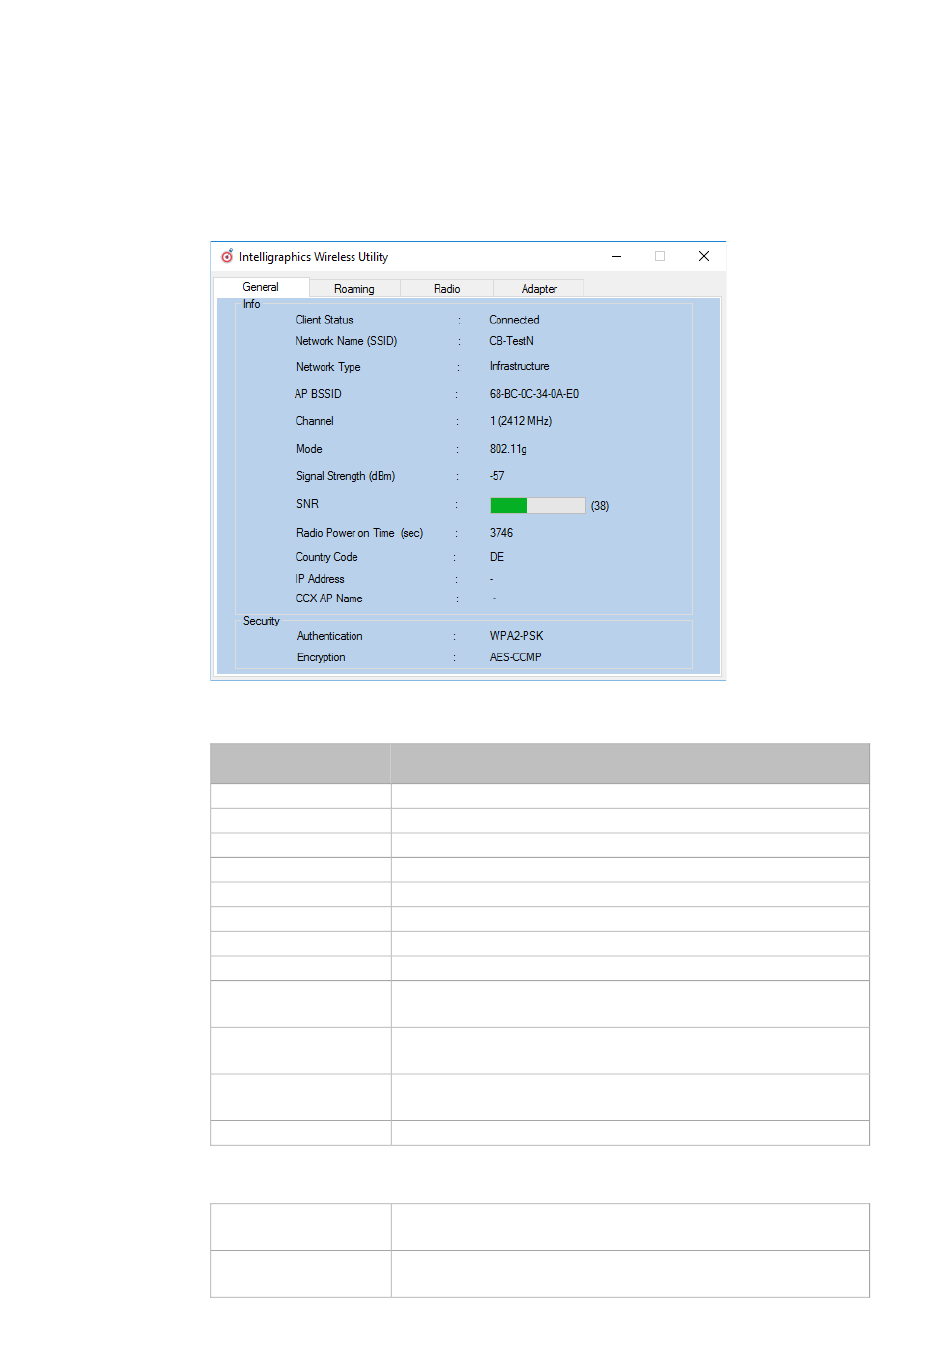Image resolution: width=950 pixels, height=1369 pixels.
Task: Open the Roaming tab
Action: 354,289
